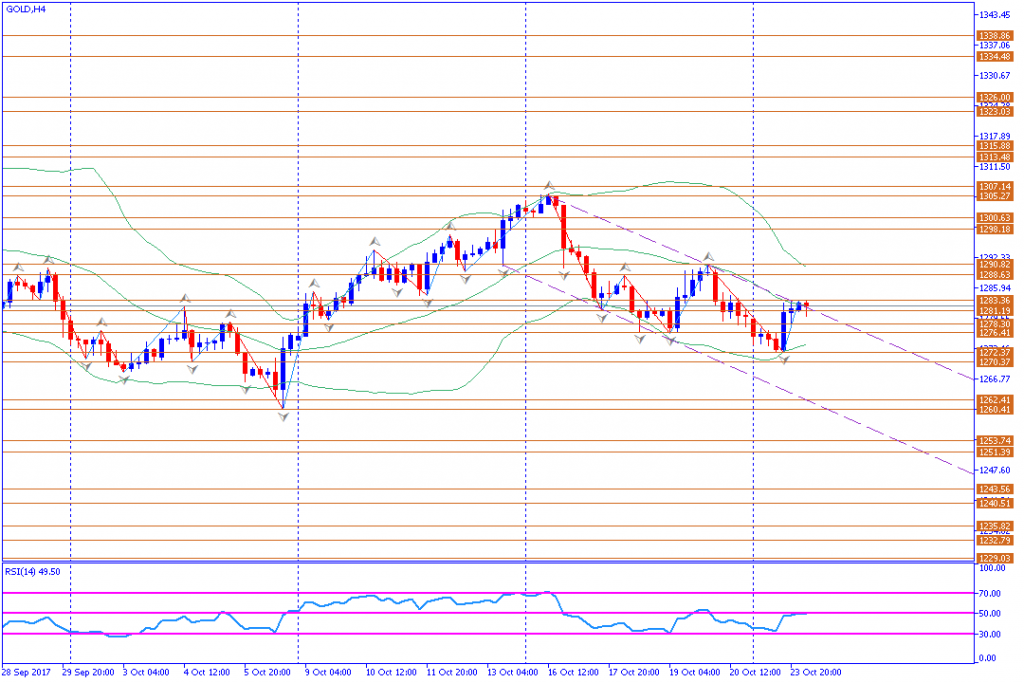Select the RSI 70.00 overbought level label
The image size is (1024, 683).
click(x=990, y=594)
